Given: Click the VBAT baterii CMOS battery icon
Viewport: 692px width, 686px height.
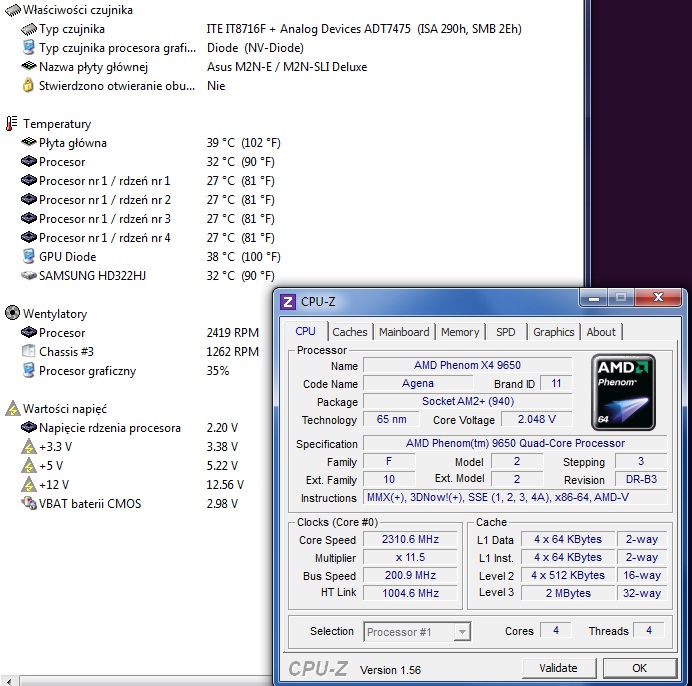Looking at the screenshot, I should click(29, 504).
